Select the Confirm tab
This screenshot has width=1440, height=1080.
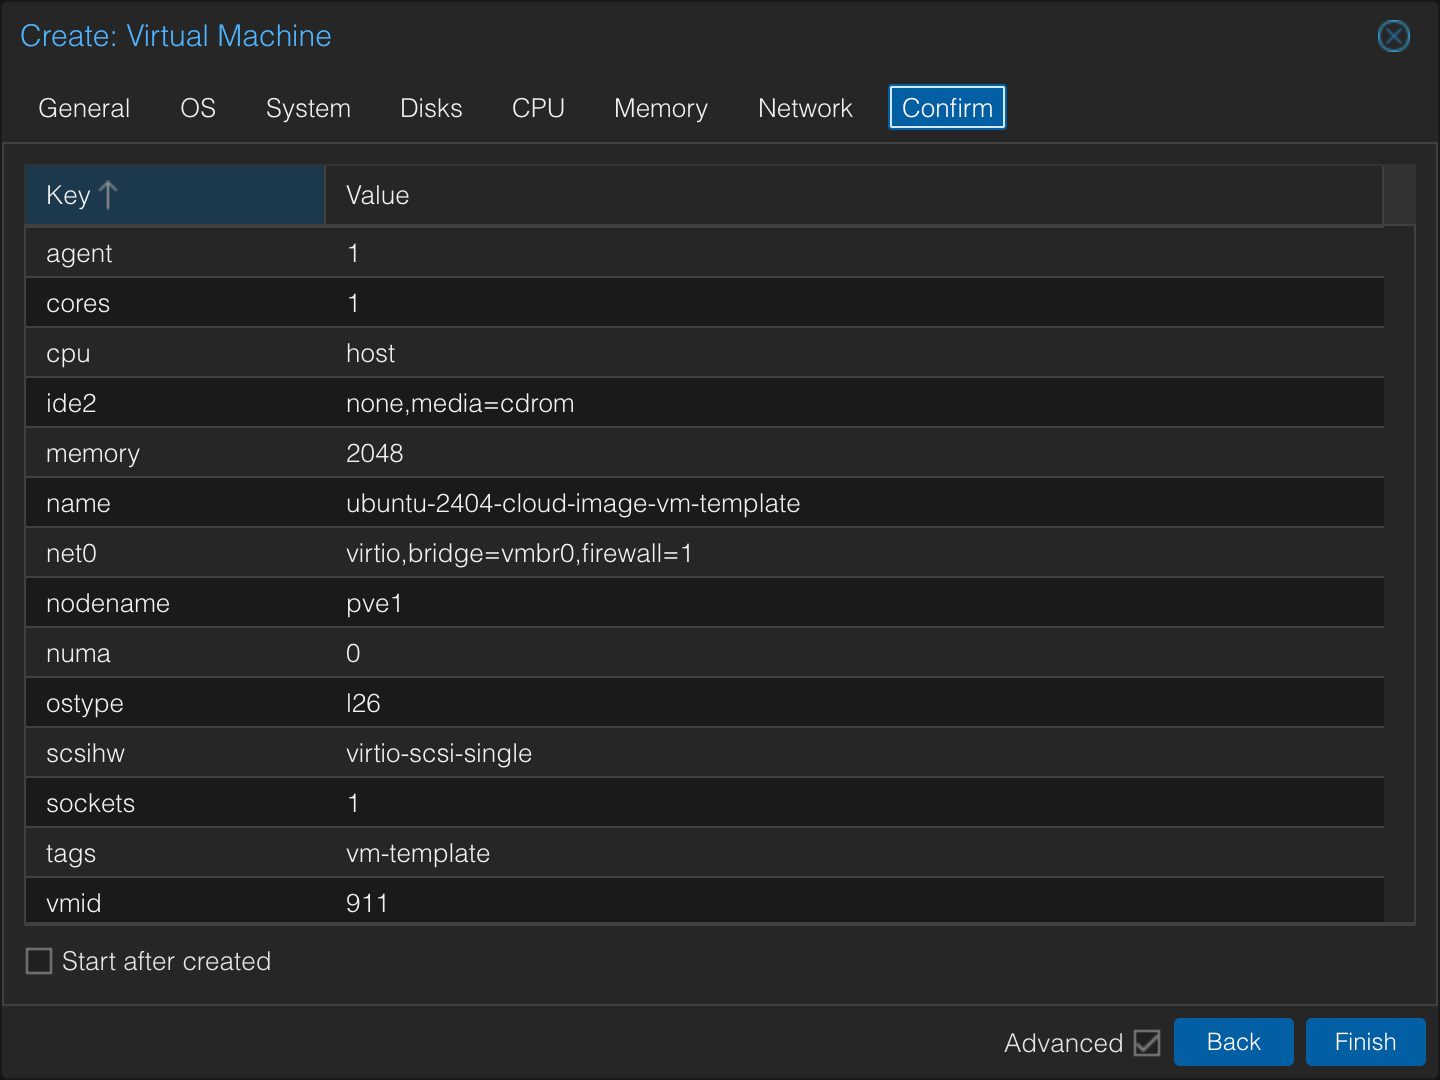pos(947,108)
